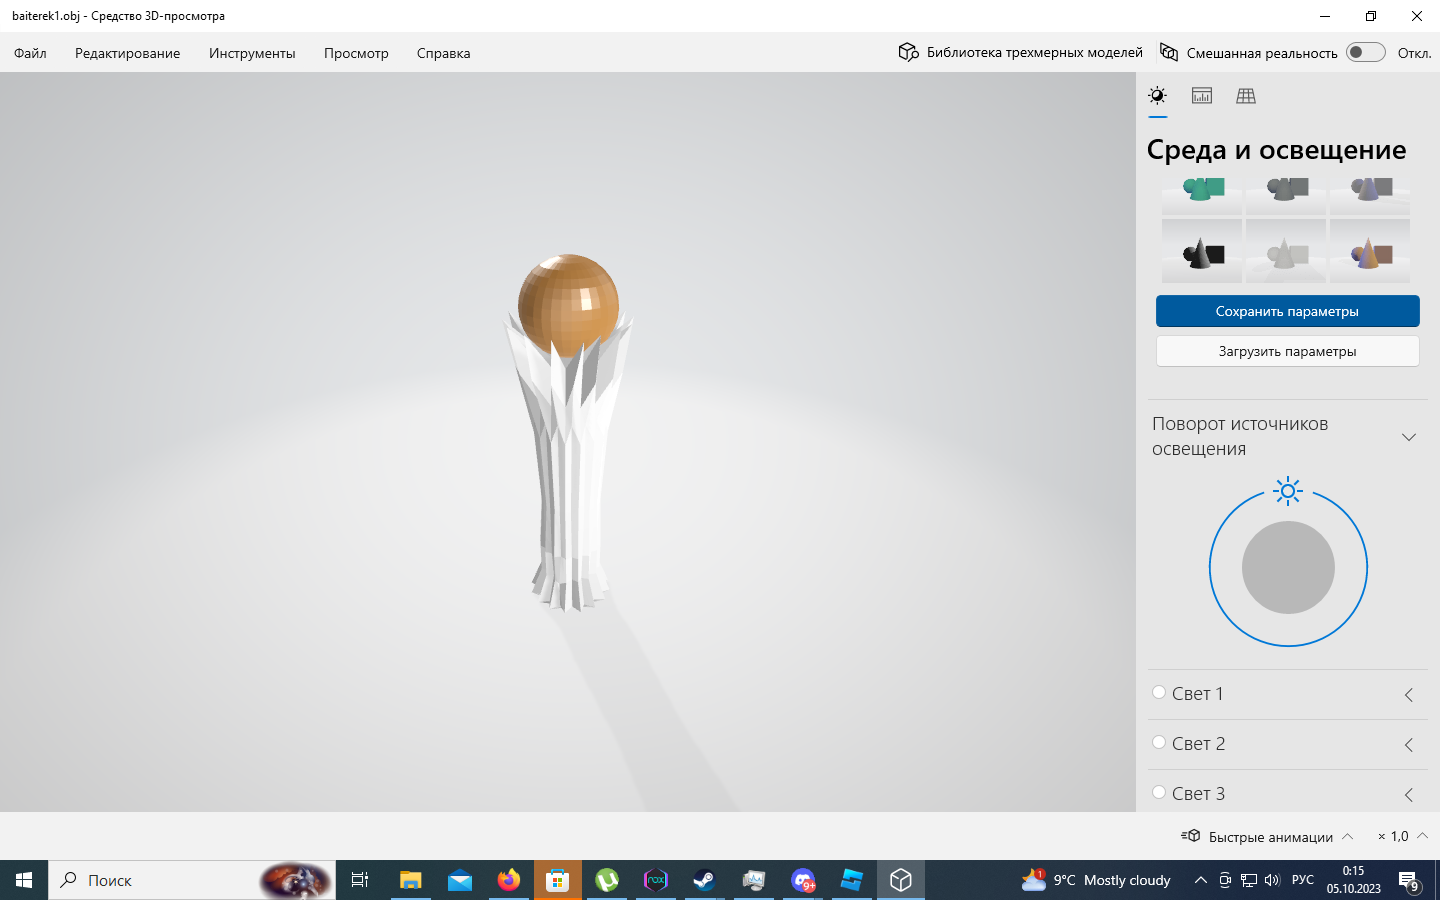Open the Discord icon with 9+ badge

click(x=803, y=880)
